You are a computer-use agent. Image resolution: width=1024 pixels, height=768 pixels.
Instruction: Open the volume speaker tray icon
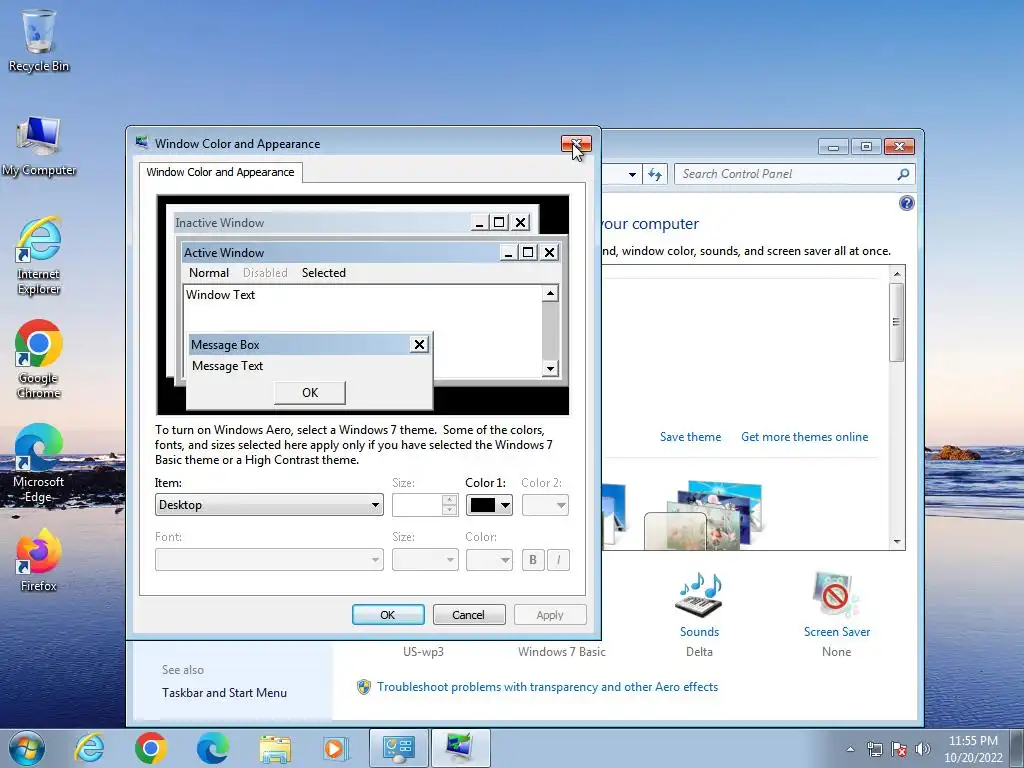pos(923,749)
